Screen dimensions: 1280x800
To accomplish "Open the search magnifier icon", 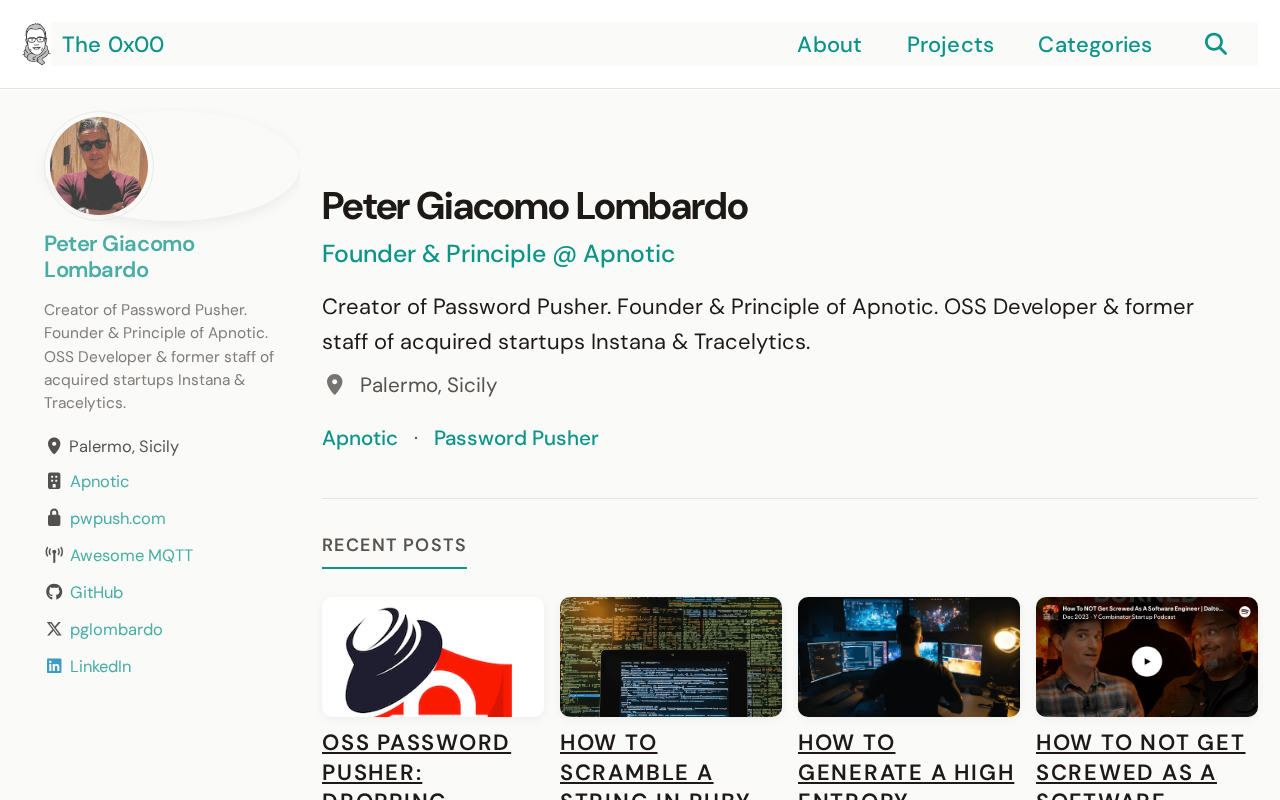I will pyautogui.click(x=1215, y=44).
